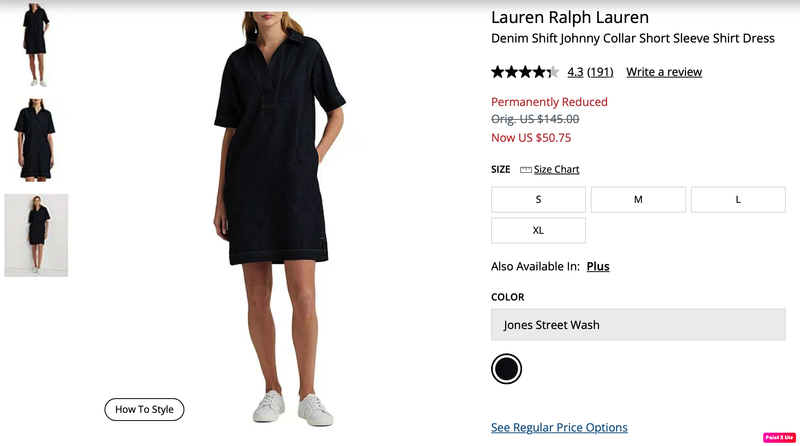Select size L
Image resolution: width=800 pixels, height=446 pixels.
pos(738,200)
